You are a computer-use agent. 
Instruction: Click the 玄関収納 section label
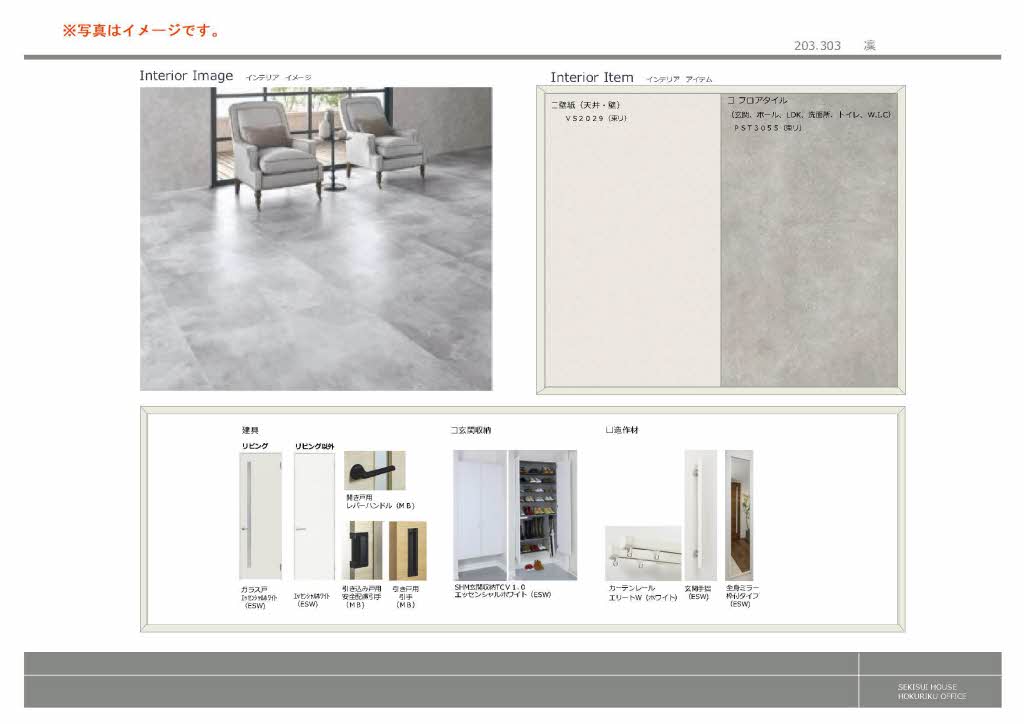(473, 430)
